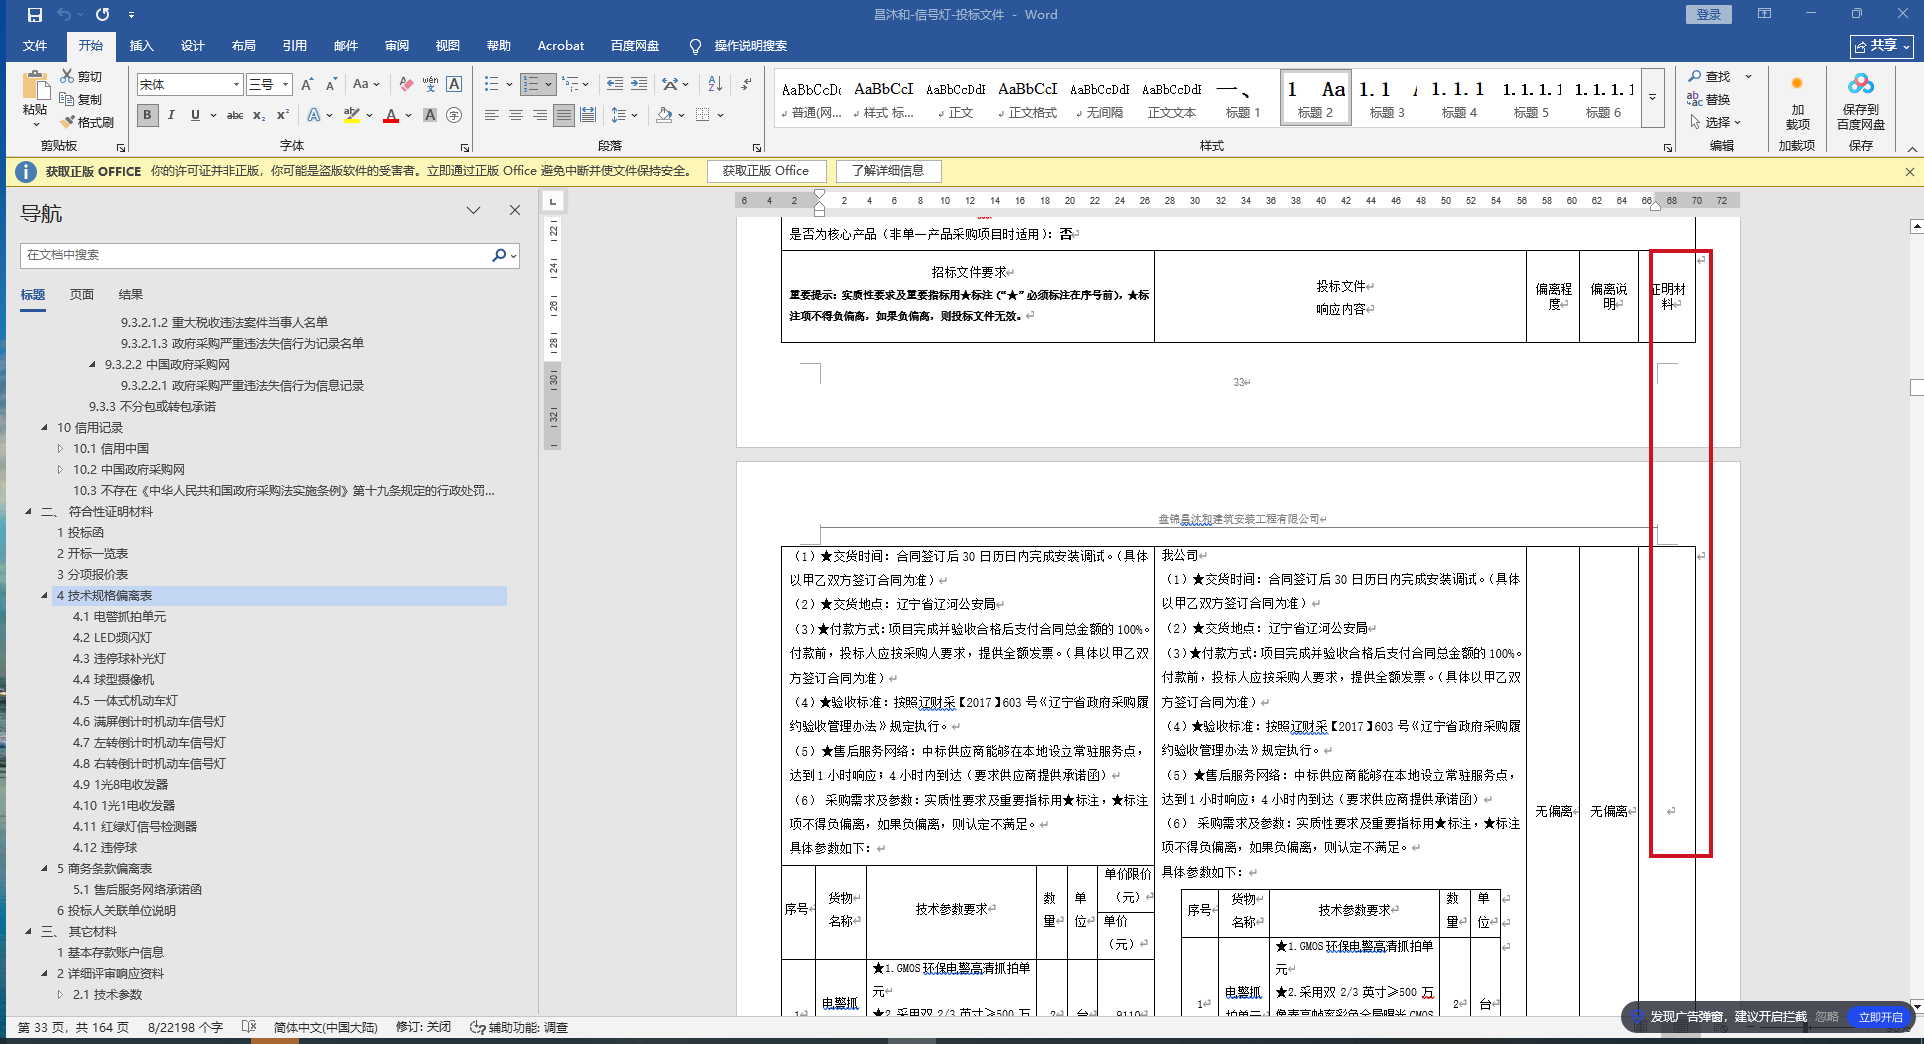Switch to the 页面 tab in navigation pane
Image resolution: width=1924 pixels, height=1044 pixels.
point(82,294)
